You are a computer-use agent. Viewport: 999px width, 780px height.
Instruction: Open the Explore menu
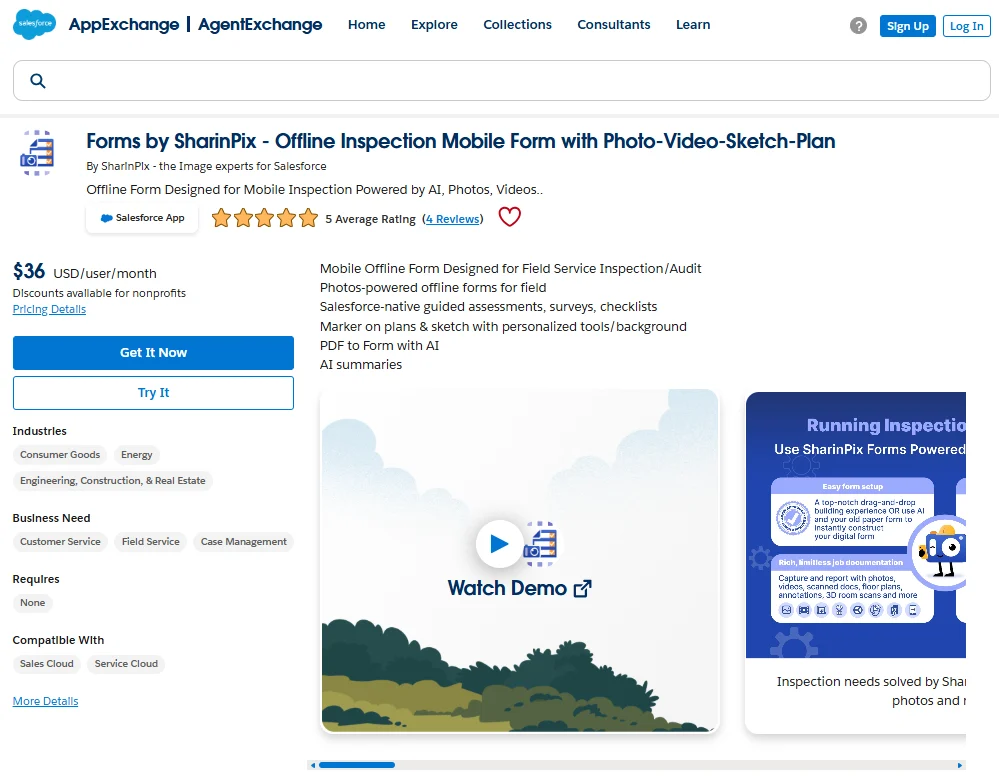pyautogui.click(x=434, y=24)
